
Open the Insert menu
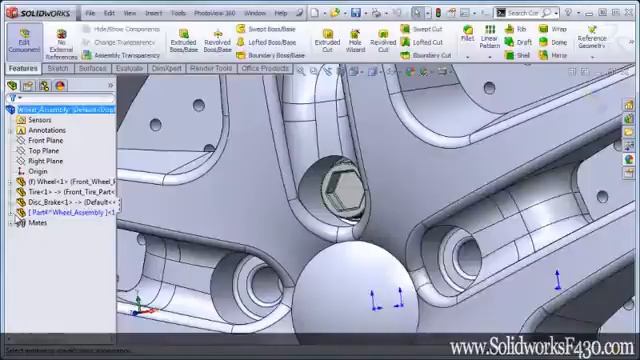click(153, 13)
